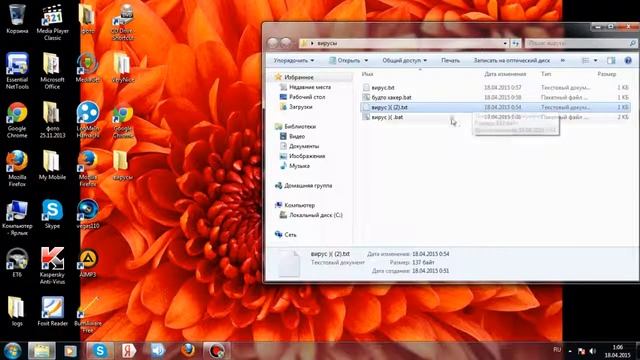The height and width of the screenshot is (360, 640).
Task: Sort files by the Тип column header
Action: (546, 74)
